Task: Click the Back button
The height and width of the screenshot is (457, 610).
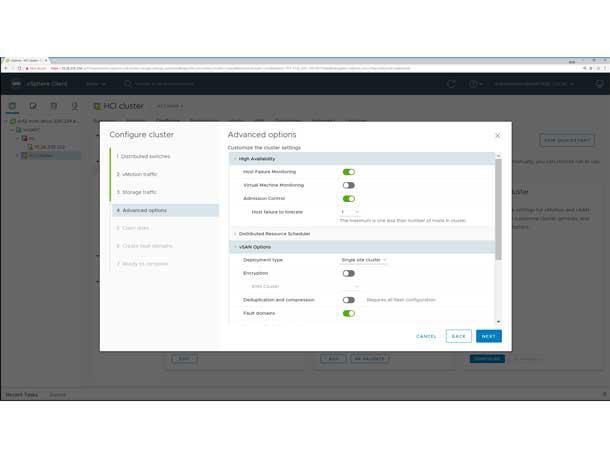Action: click(x=459, y=336)
